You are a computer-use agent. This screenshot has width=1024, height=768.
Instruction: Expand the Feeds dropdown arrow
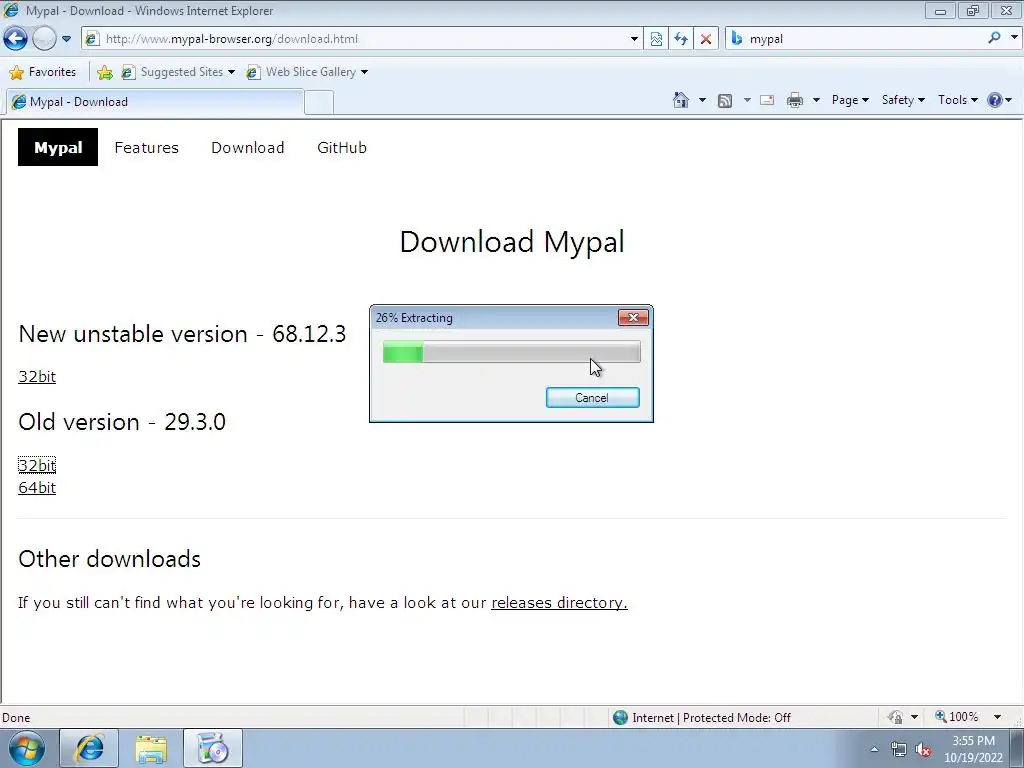pos(747,100)
